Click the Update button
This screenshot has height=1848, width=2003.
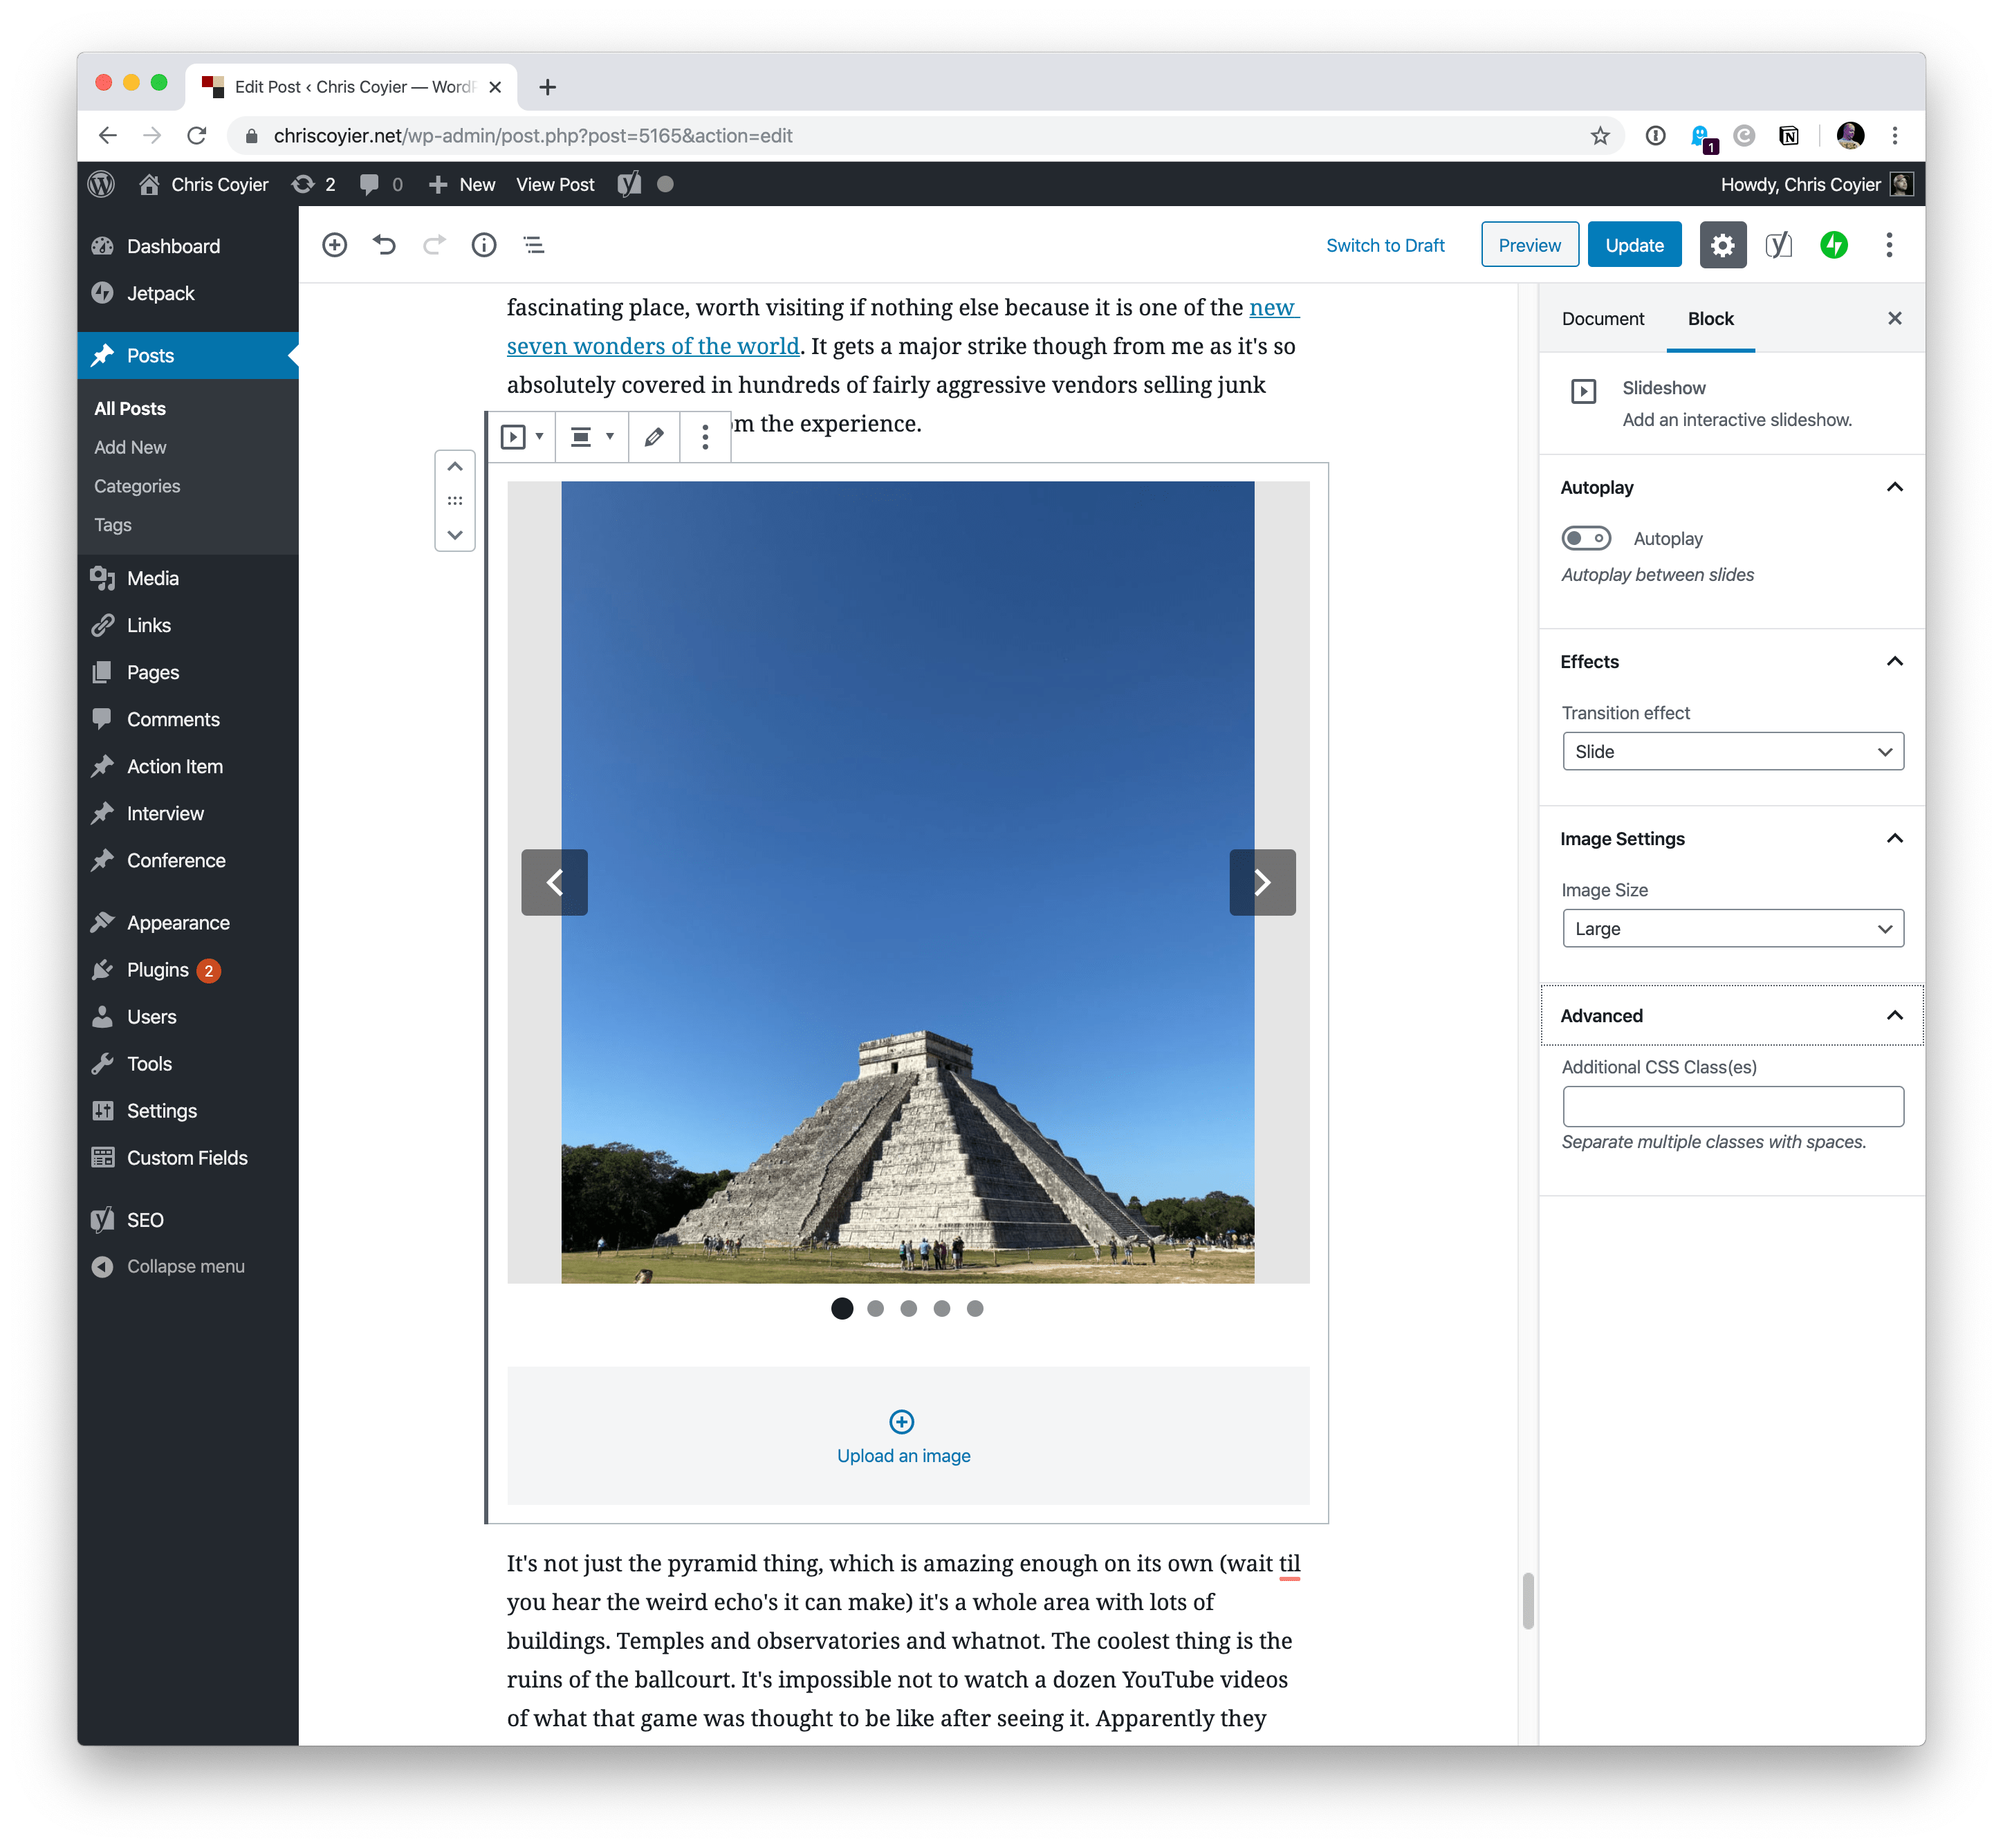(x=1634, y=245)
